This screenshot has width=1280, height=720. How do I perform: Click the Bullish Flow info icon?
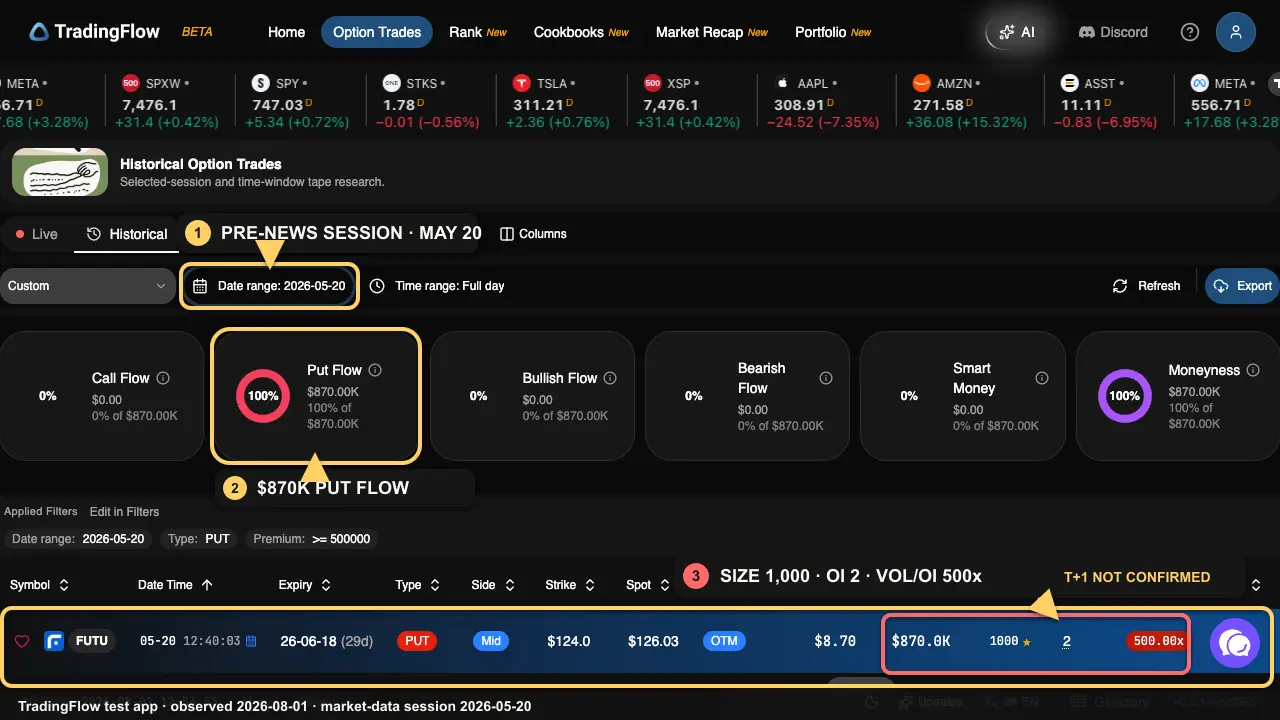[610, 378]
